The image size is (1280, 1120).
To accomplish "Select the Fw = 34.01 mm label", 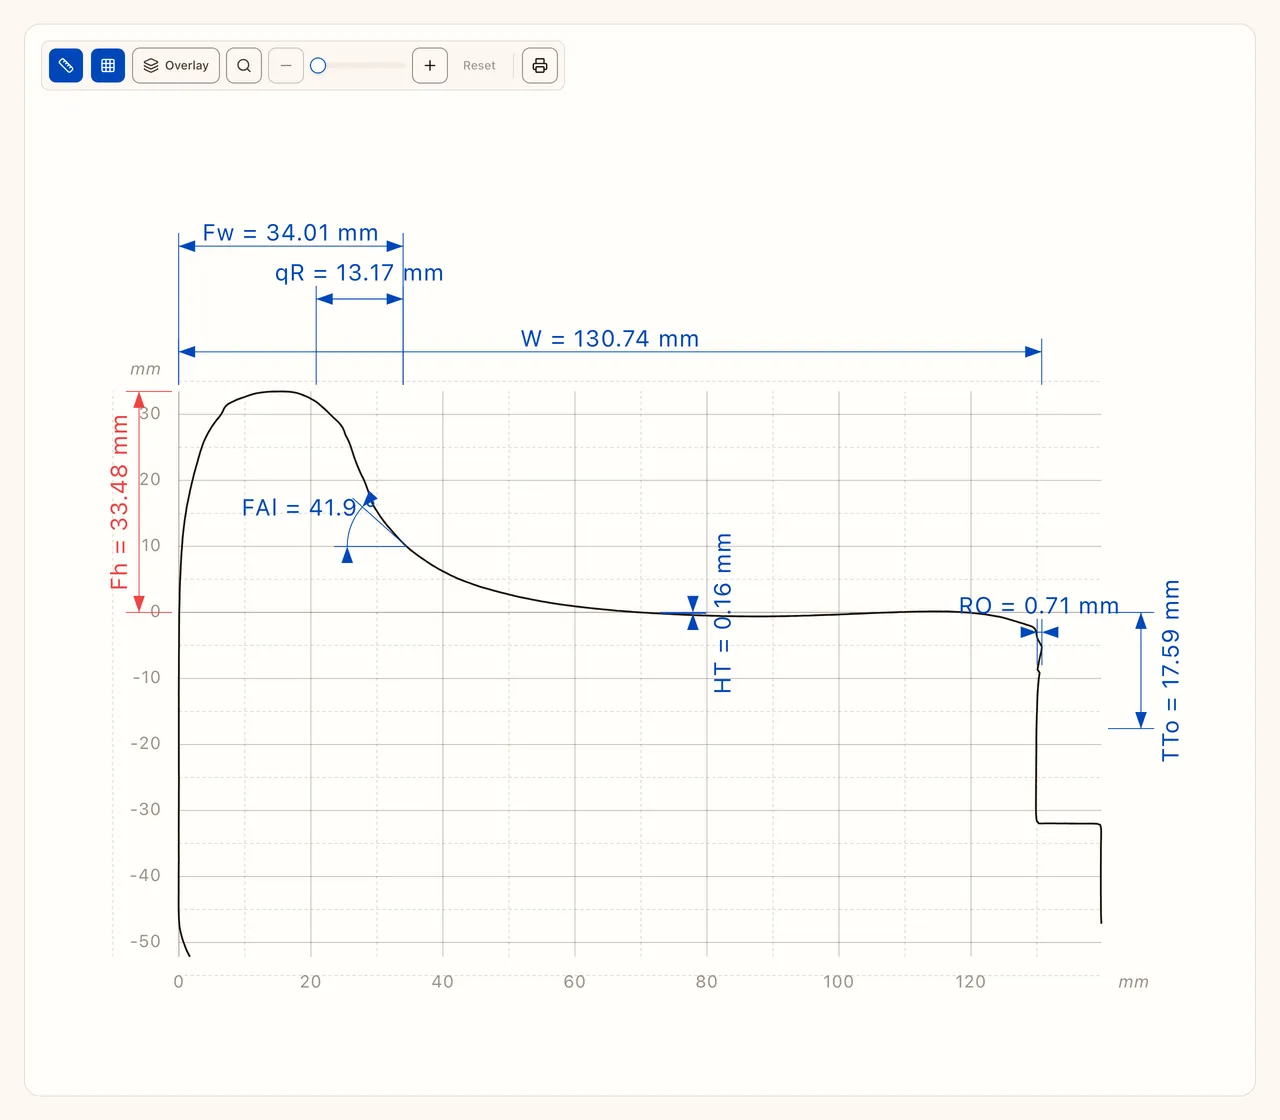I will (x=291, y=233).
